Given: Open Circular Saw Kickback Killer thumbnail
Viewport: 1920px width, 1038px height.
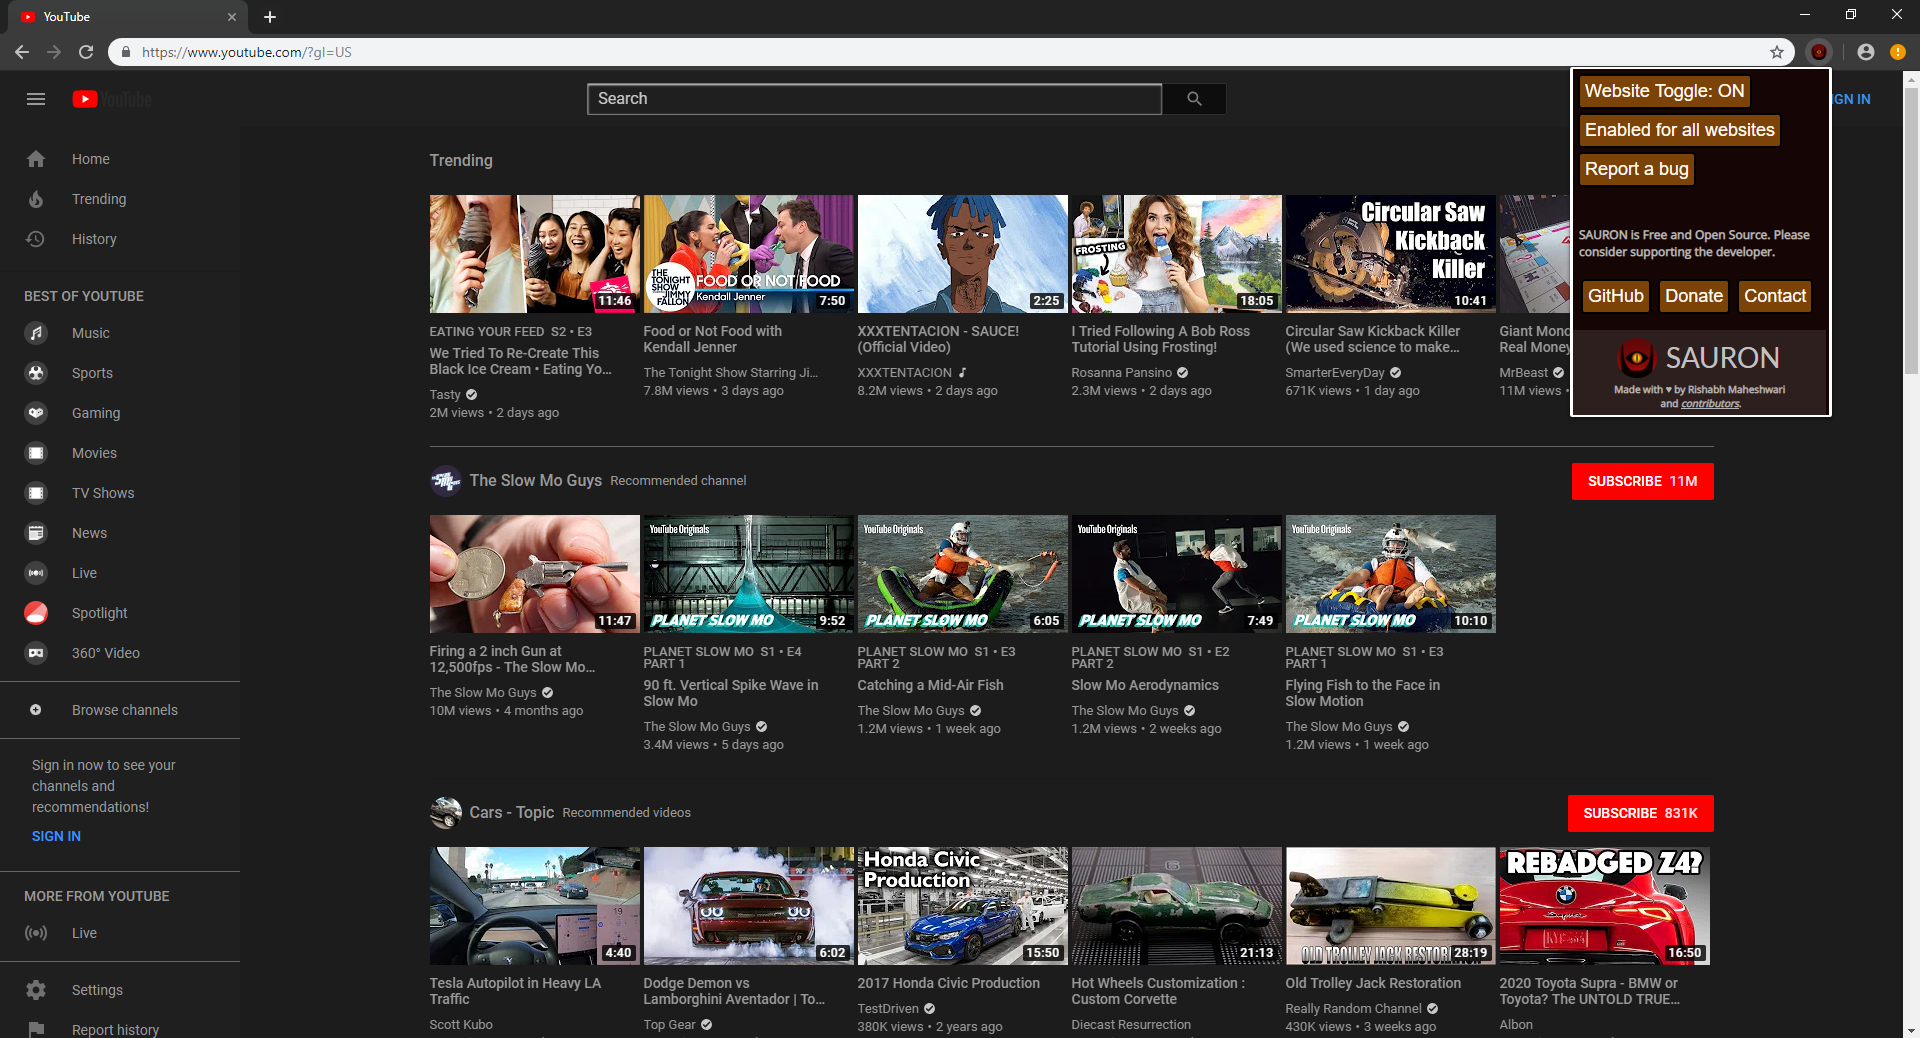Looking at the screenshot, I should click(1390, 254).
